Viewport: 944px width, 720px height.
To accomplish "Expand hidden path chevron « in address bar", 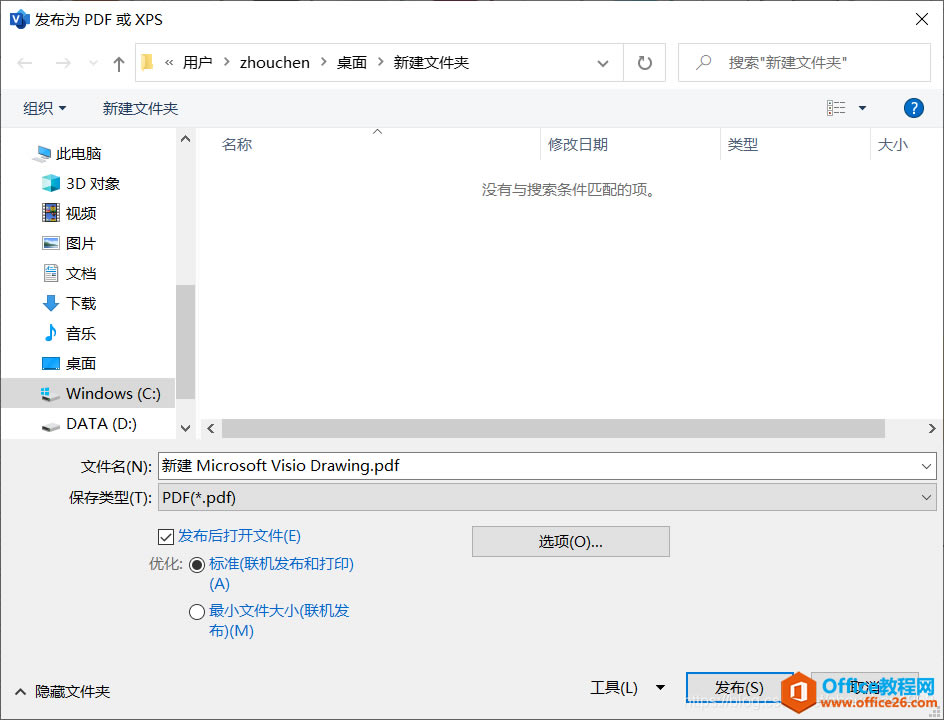I will (169, 63).
